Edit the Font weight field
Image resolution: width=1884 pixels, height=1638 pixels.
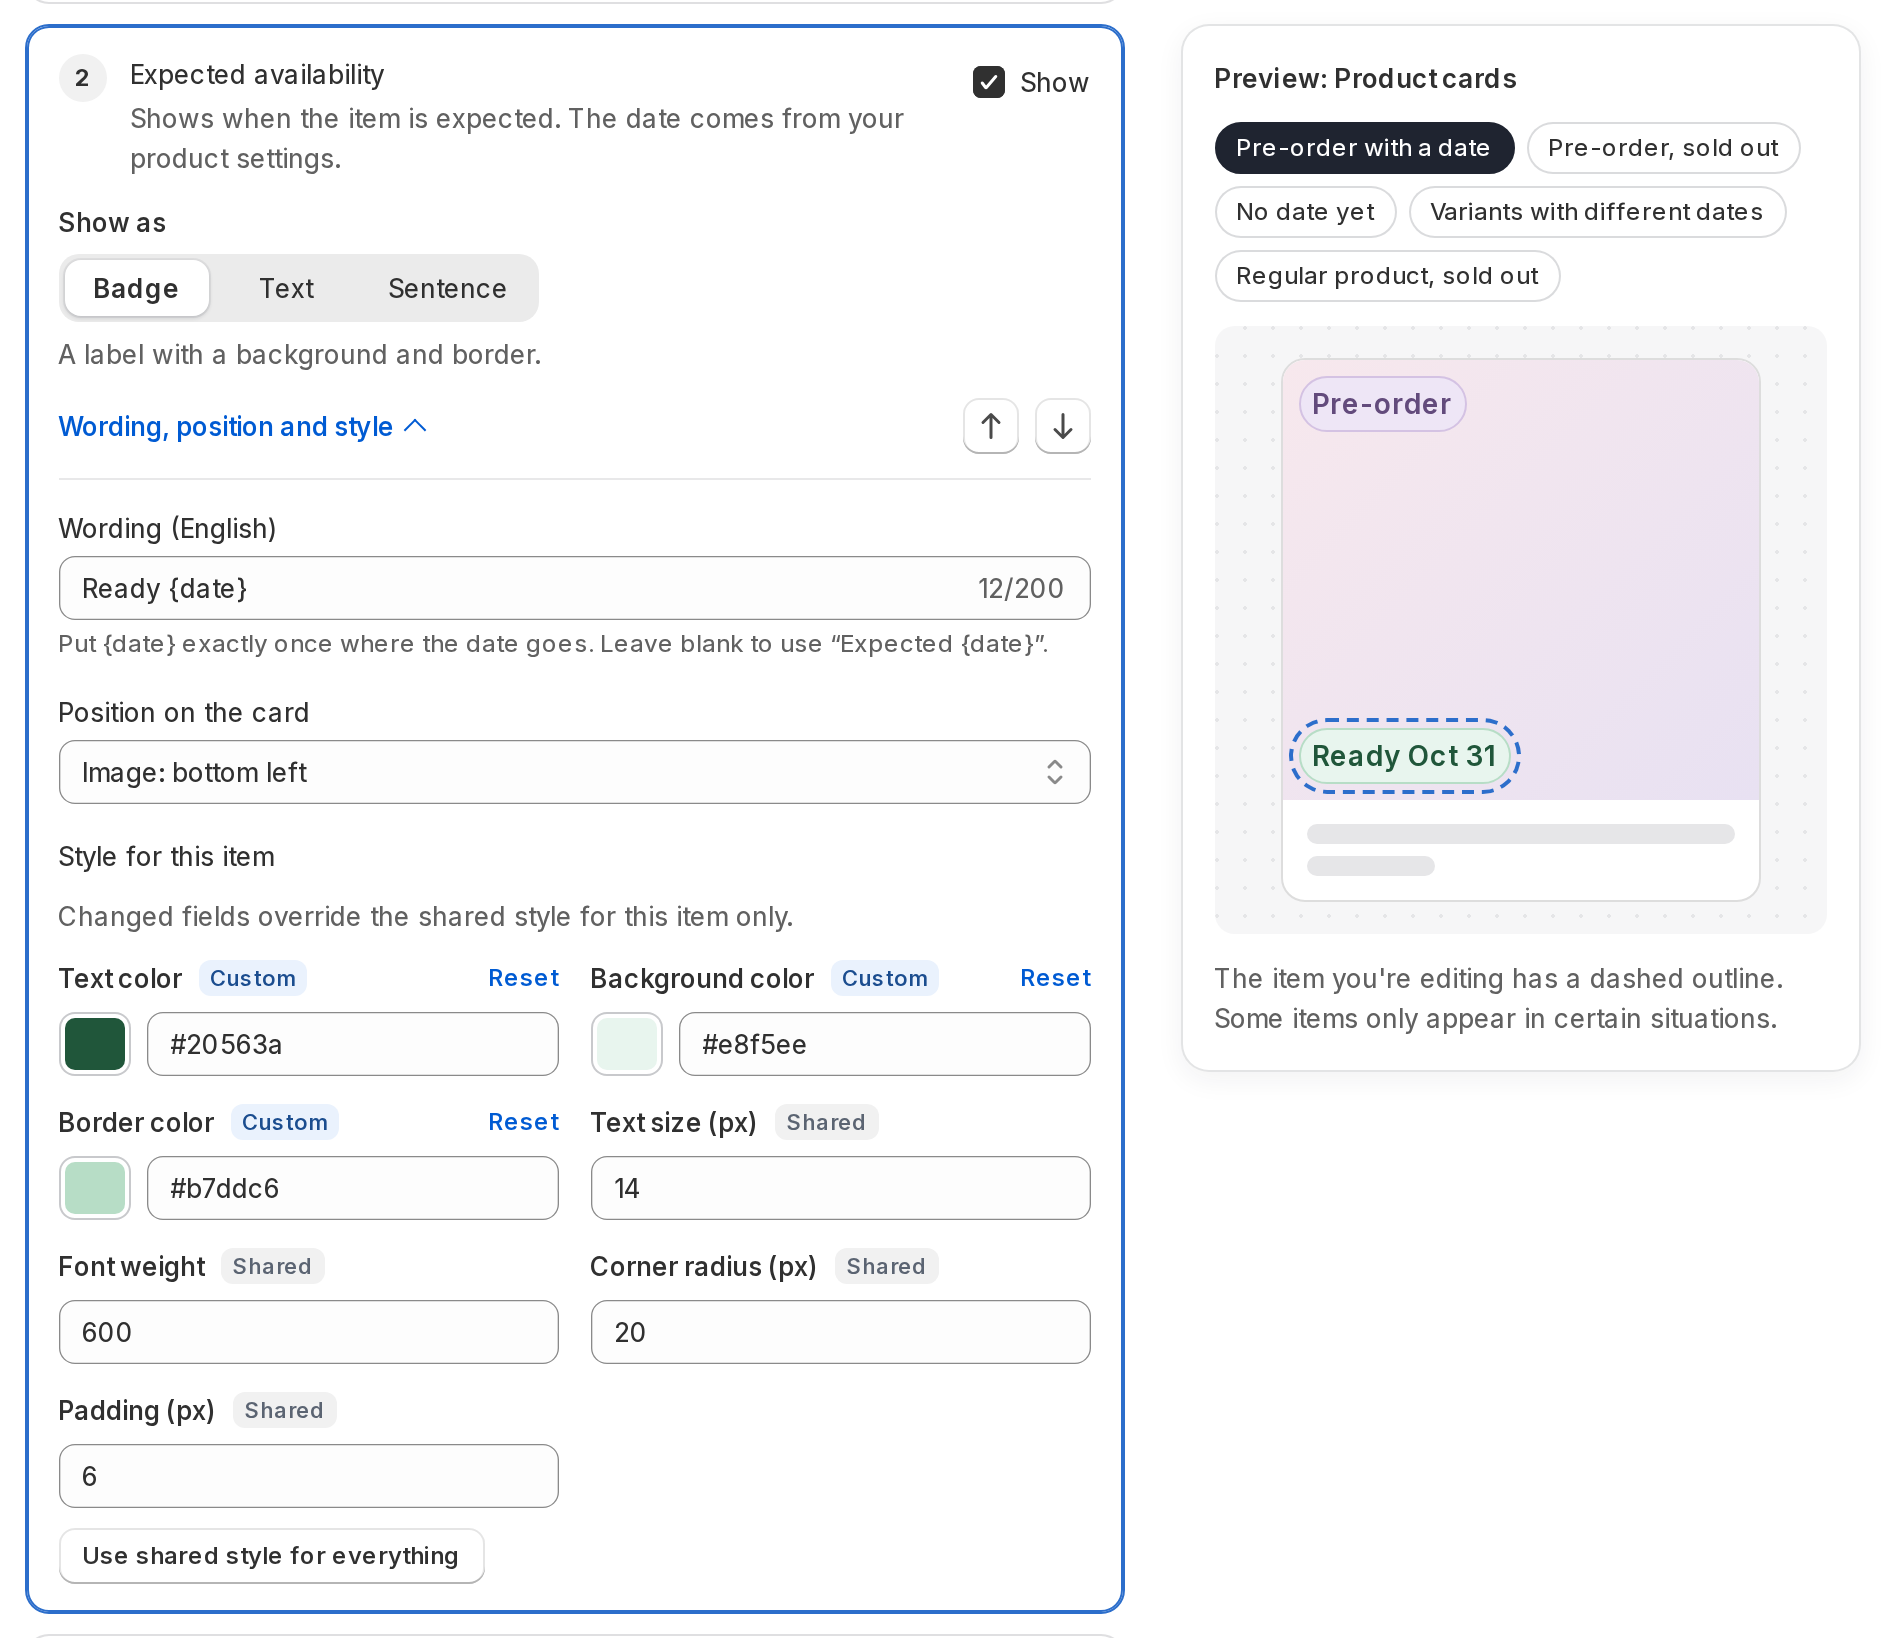pos(308,1332)
